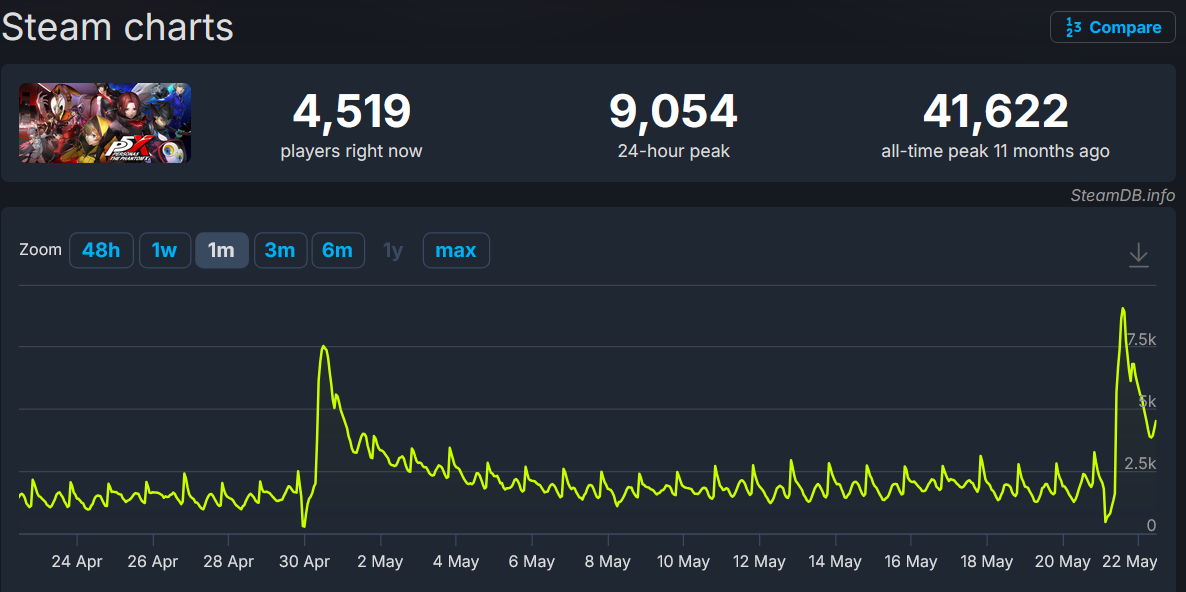Click the chart download arrow icon

click(x=1138, y=255)
